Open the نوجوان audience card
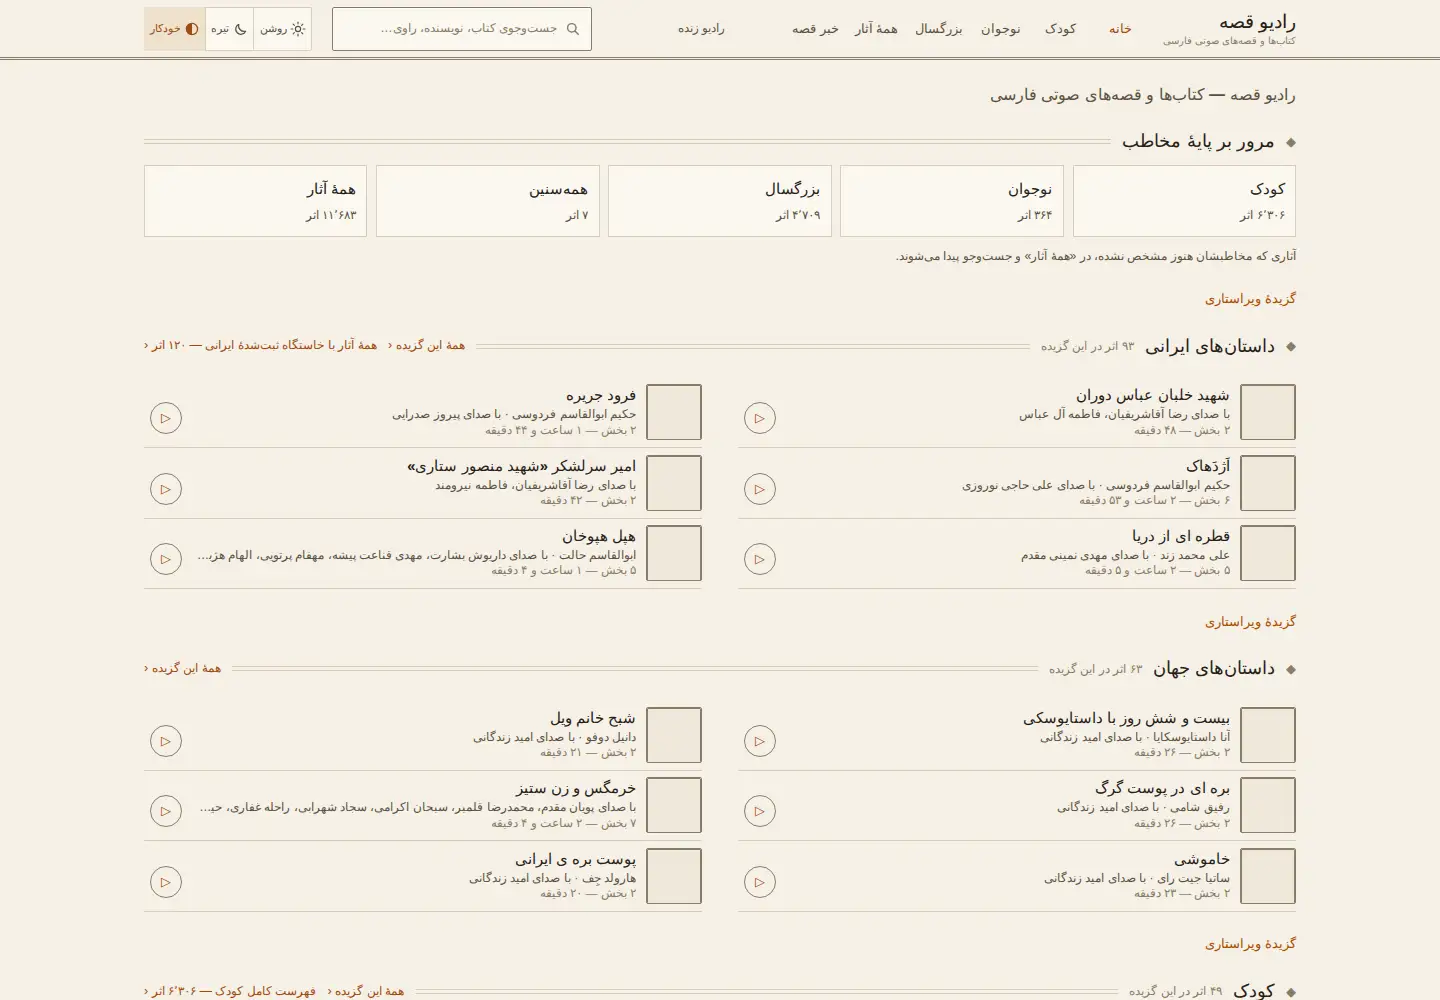Image resolution: width=1440 pixels, height=1000 pixels. (952, 201)
